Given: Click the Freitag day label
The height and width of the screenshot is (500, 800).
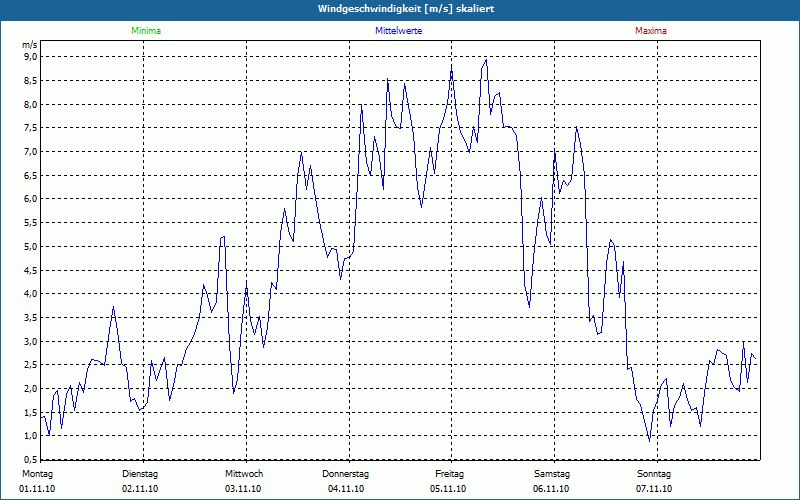Looking at the screenshot, I should pos(449,474).
